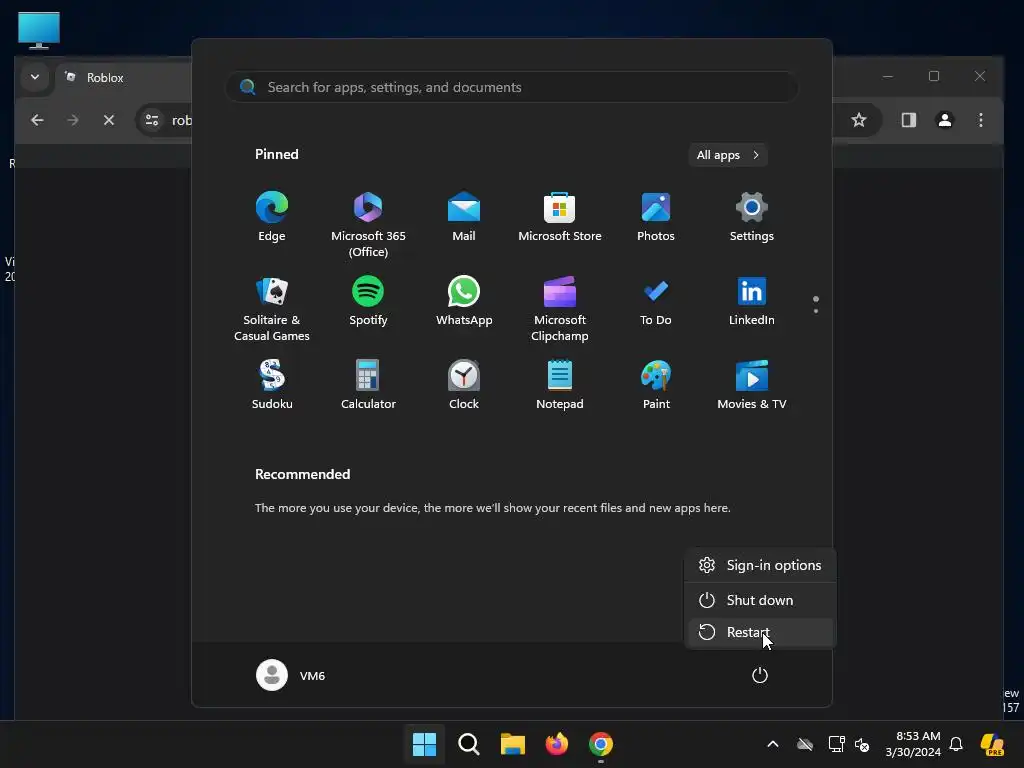Launch the Paint app
Screen dimensions: 1024x768
point(656,385)
